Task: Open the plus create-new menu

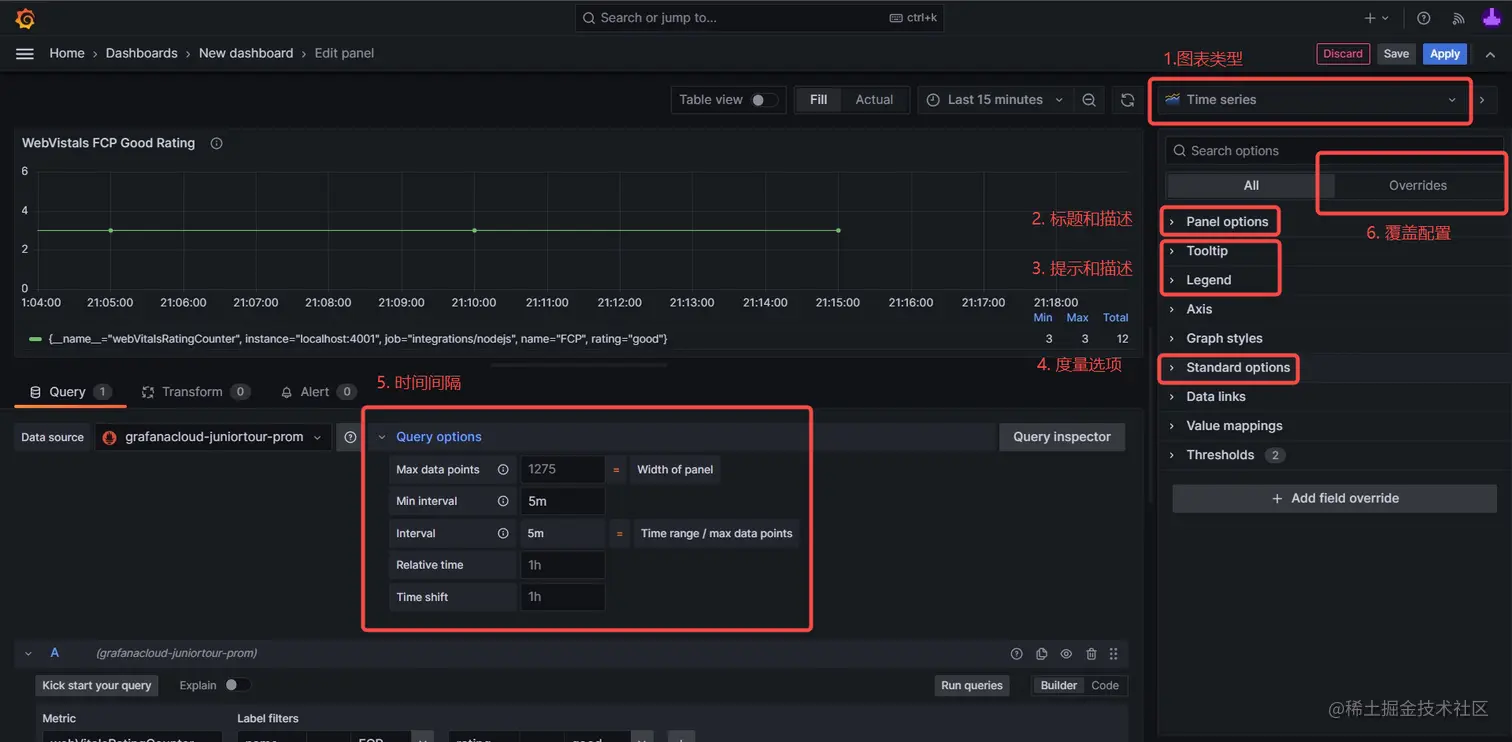Action: point(1377,18)
